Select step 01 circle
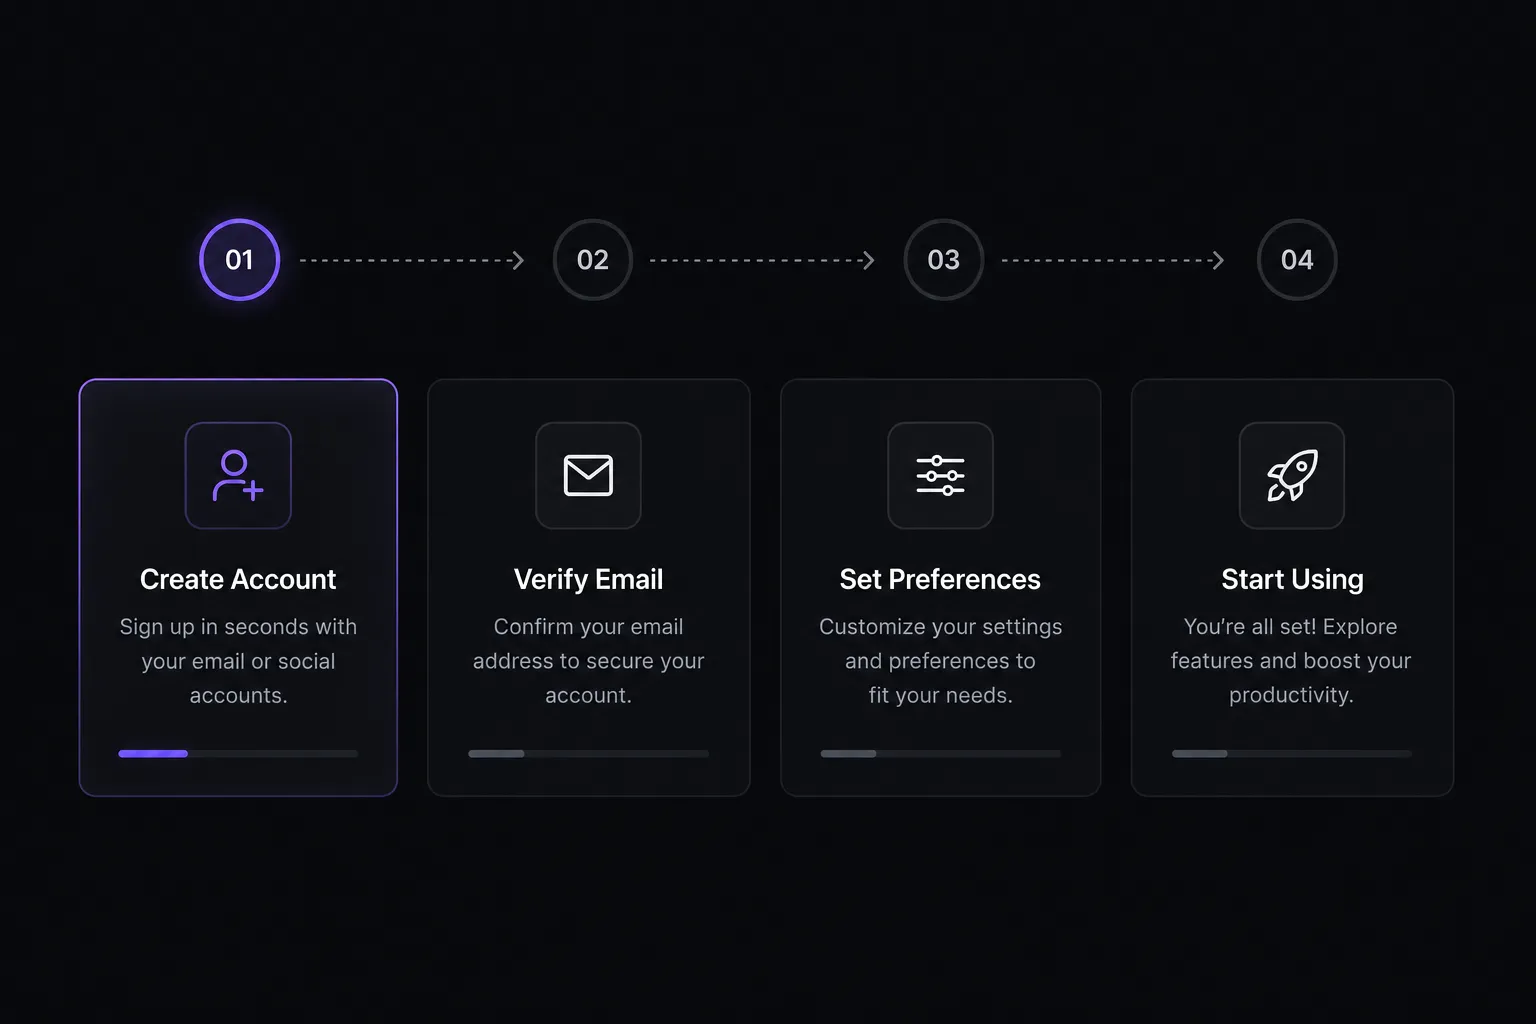Image resolution: width=1536 pixels, height=1024 pixels. pyautogui.click(x=239, y=260)
